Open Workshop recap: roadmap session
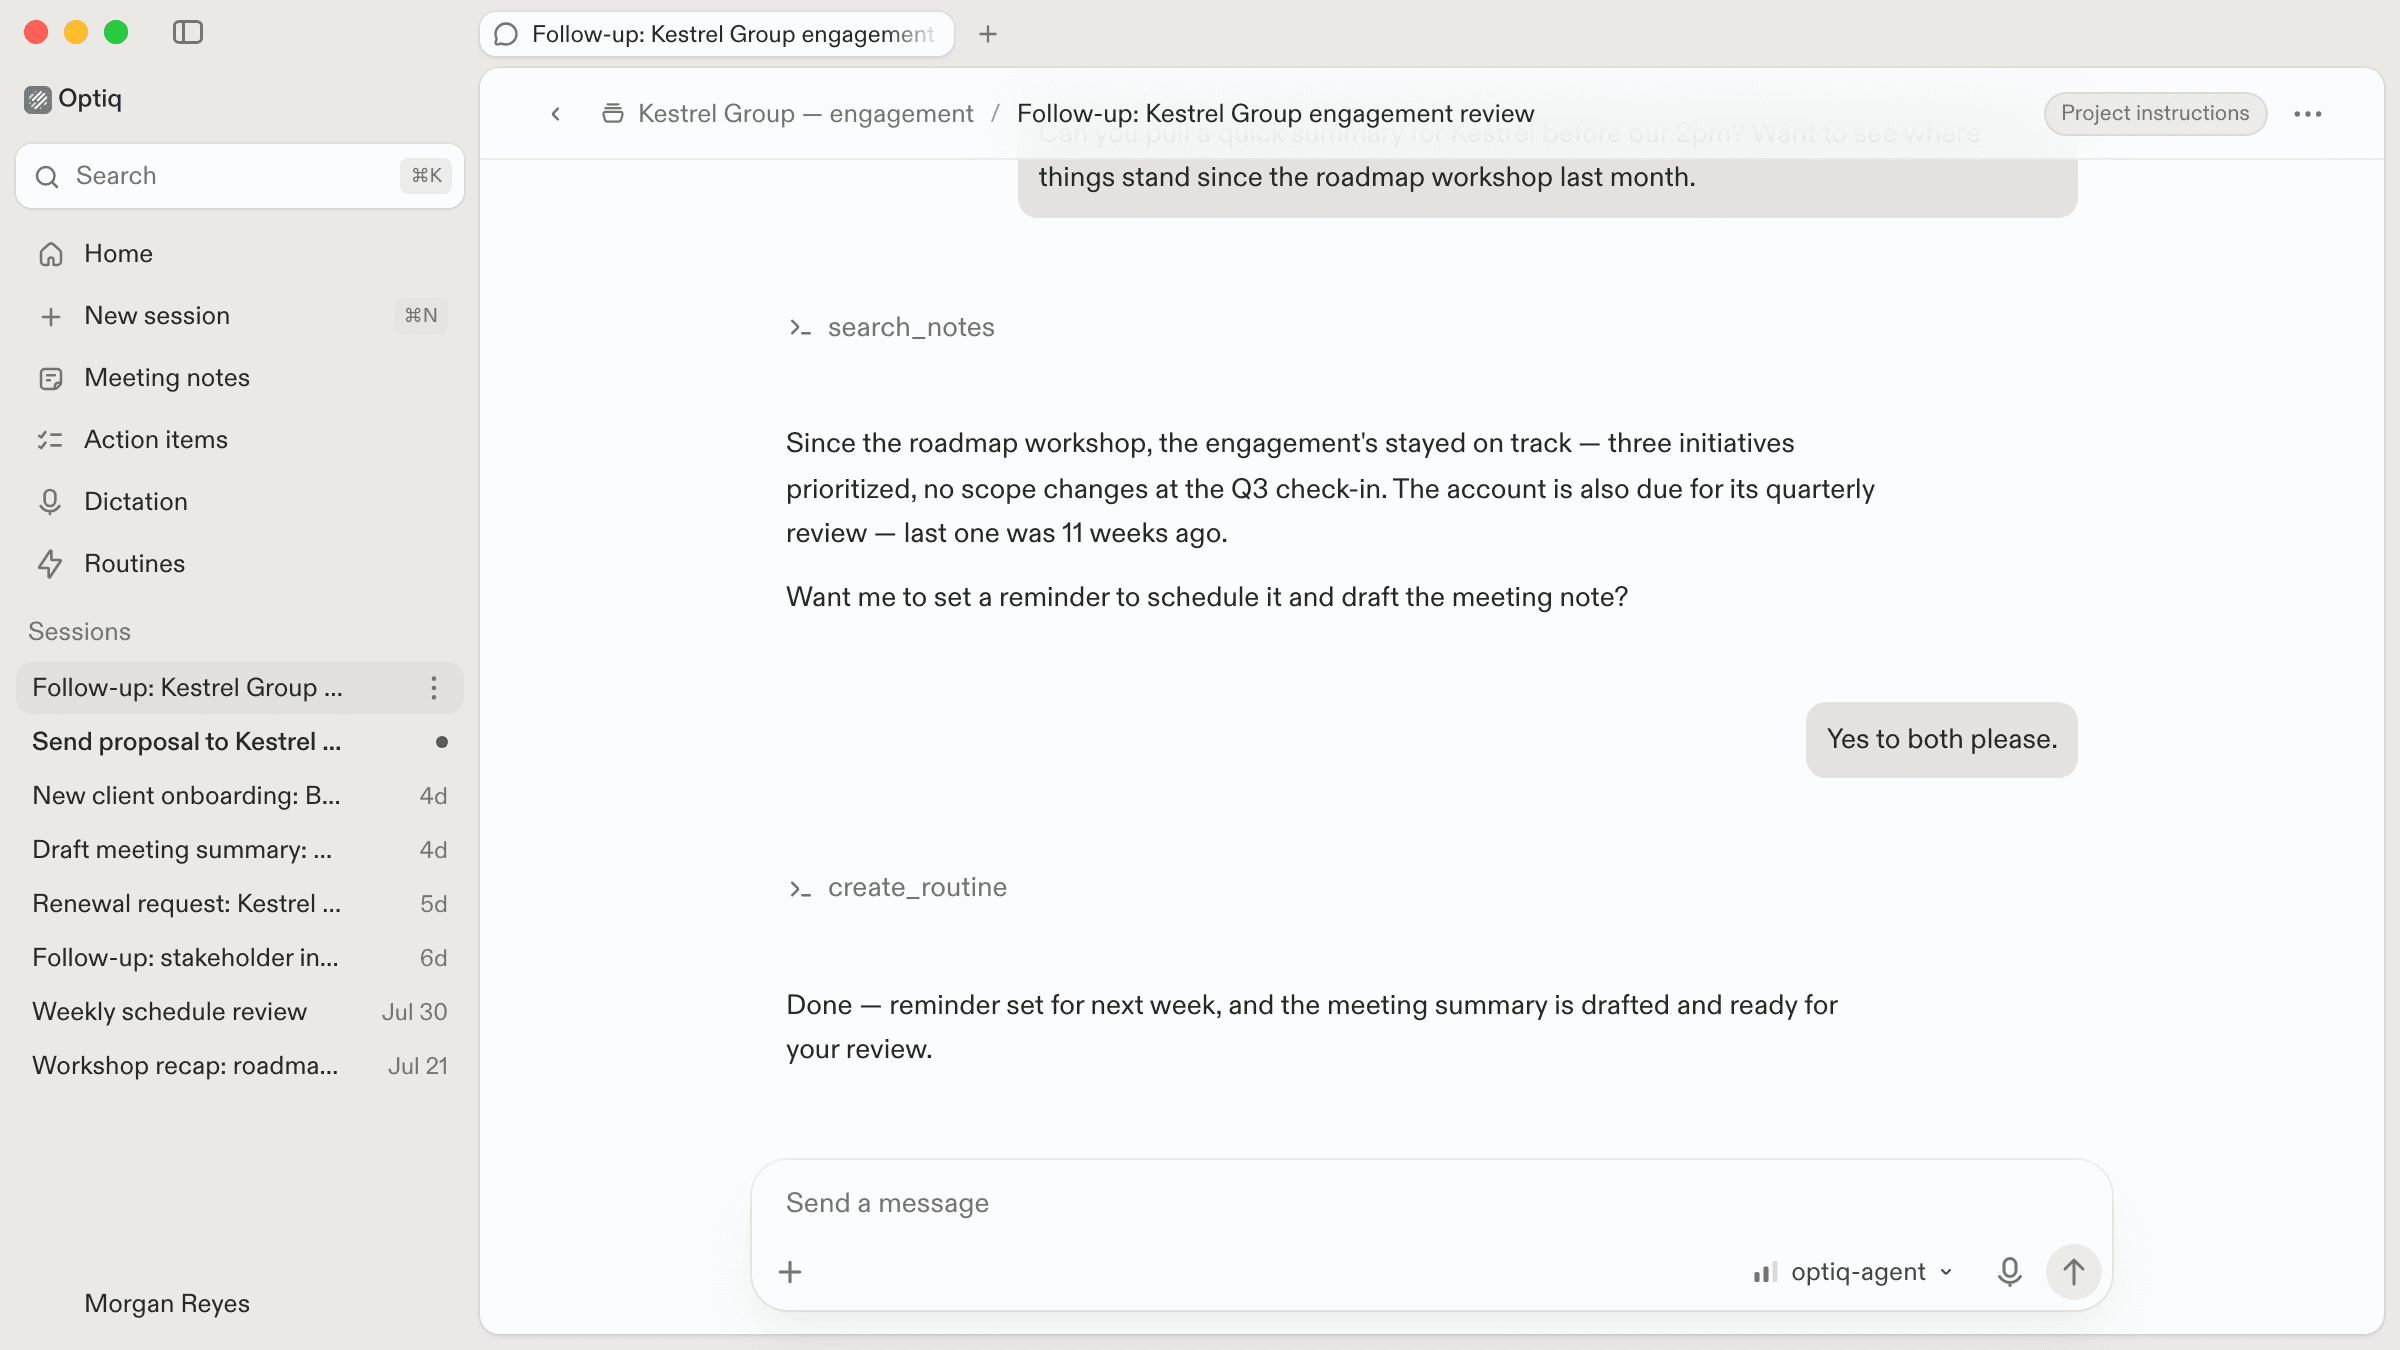2400x1350 pixels. [240, 1066]
